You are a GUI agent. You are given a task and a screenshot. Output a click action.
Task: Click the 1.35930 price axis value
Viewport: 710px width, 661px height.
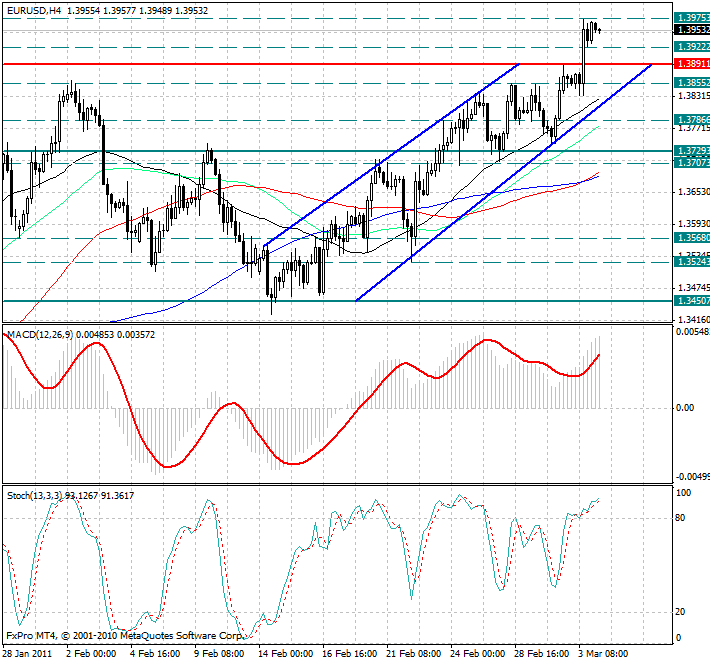[x=693, y=224]
